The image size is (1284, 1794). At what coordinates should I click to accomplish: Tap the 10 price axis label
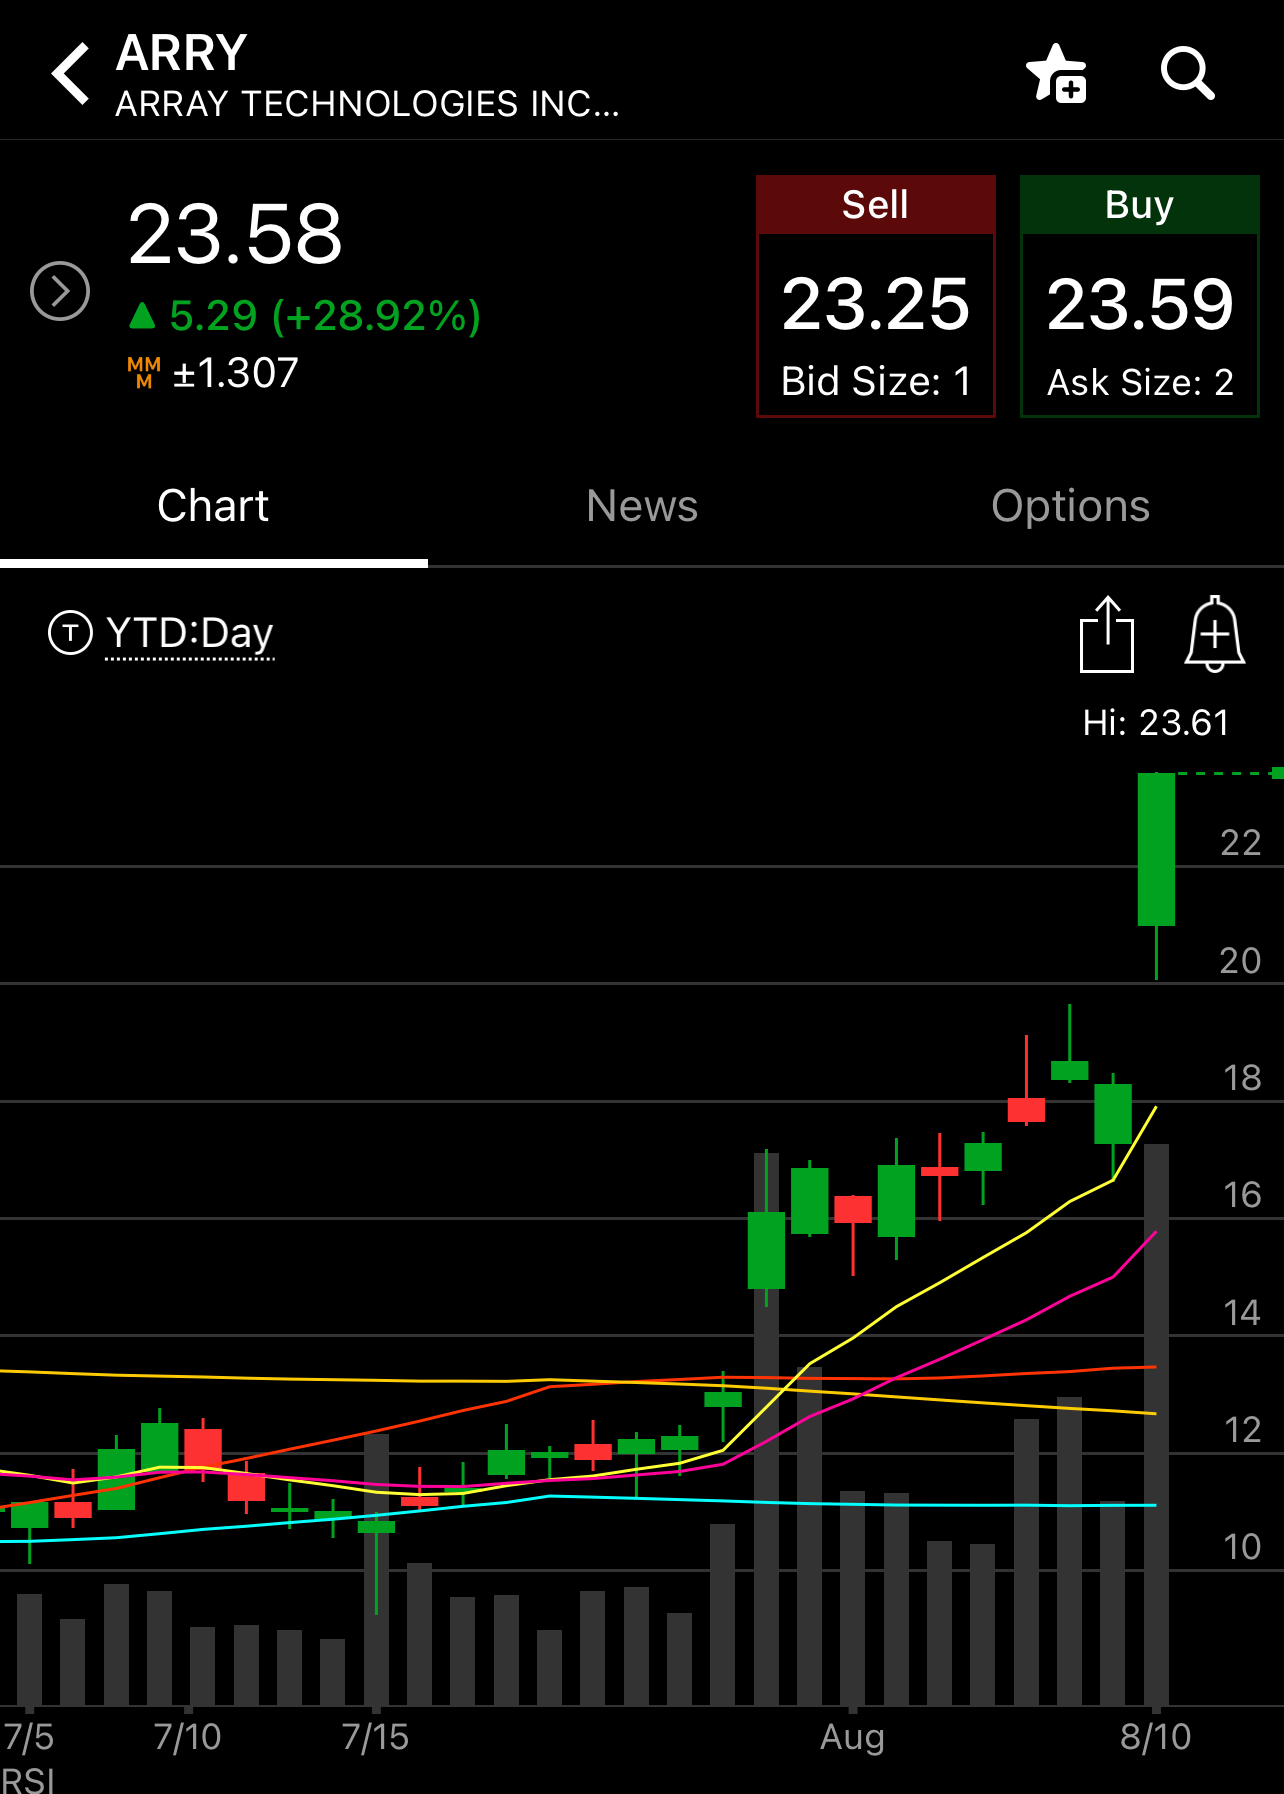(x=1242, y=1547)
